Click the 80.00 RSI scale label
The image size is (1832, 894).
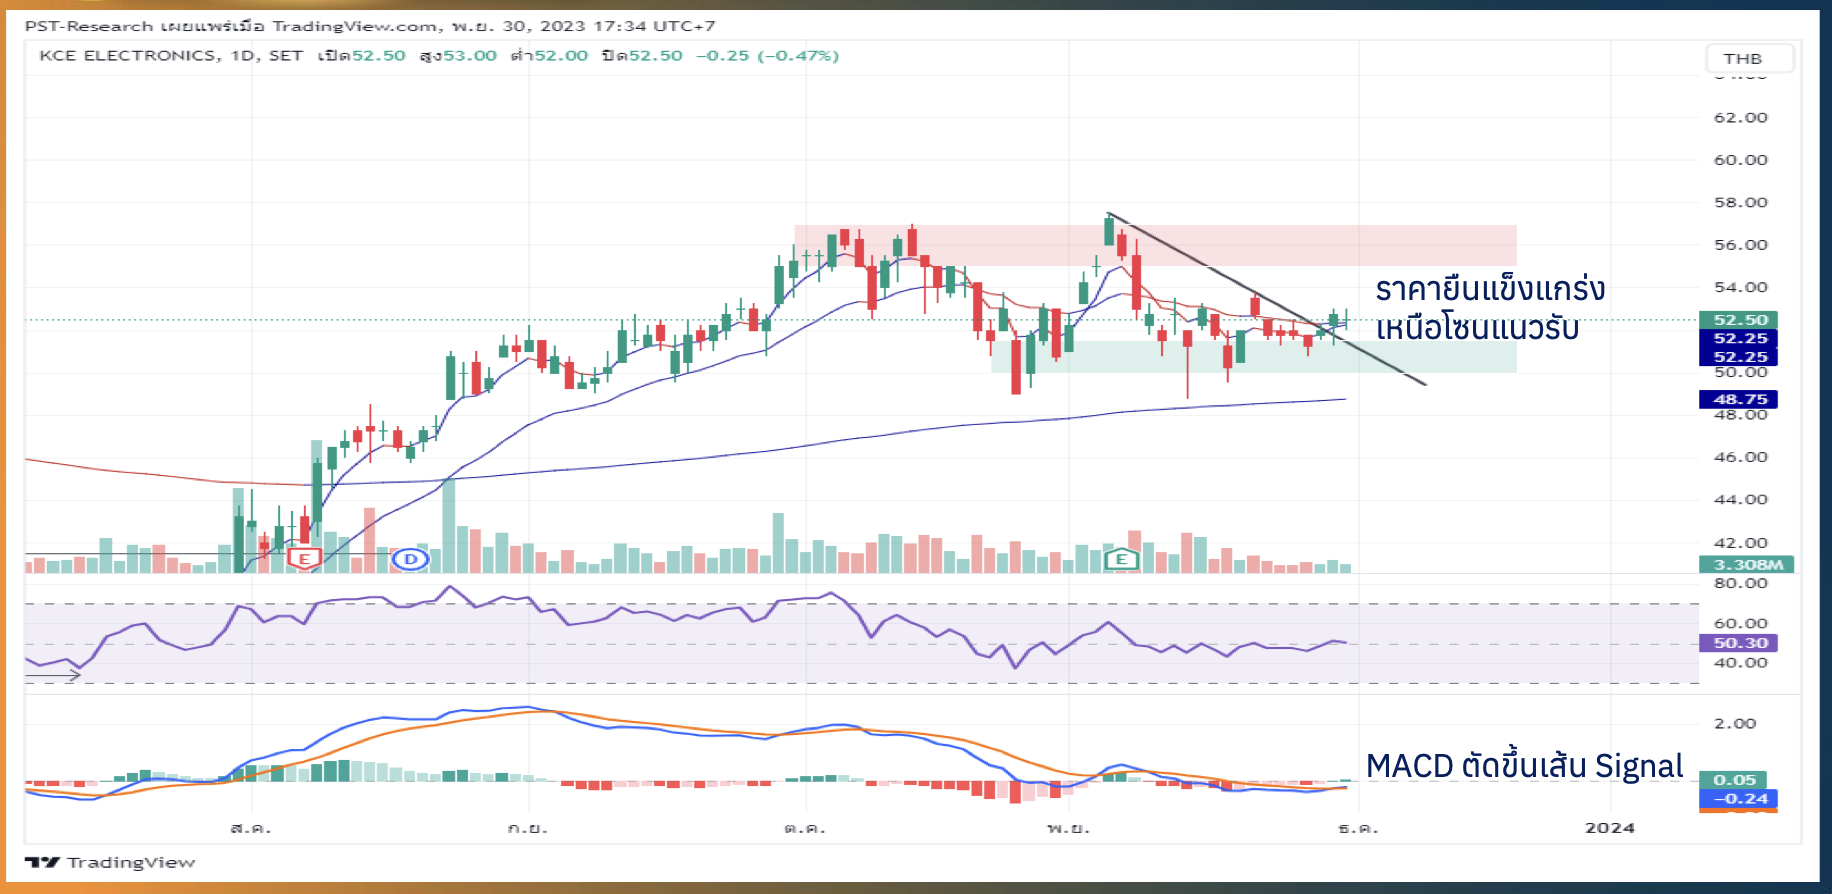pos(1741,583)
